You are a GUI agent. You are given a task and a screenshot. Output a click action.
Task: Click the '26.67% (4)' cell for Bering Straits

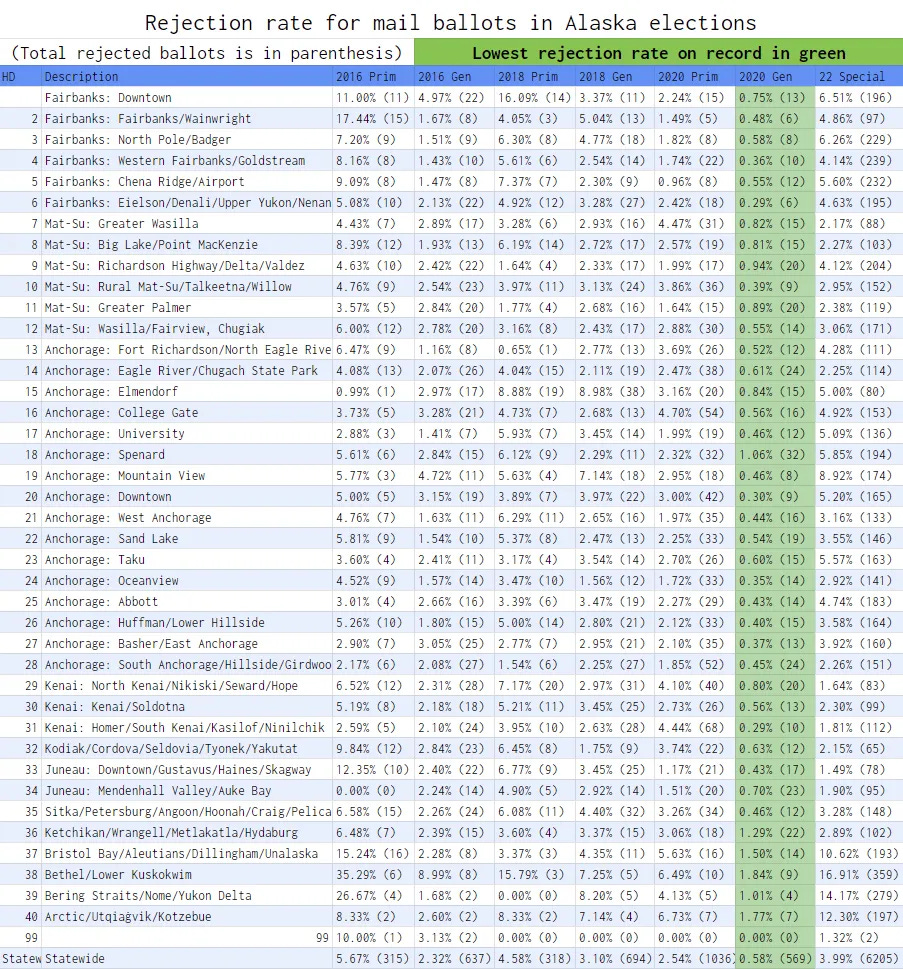[373, 896]
